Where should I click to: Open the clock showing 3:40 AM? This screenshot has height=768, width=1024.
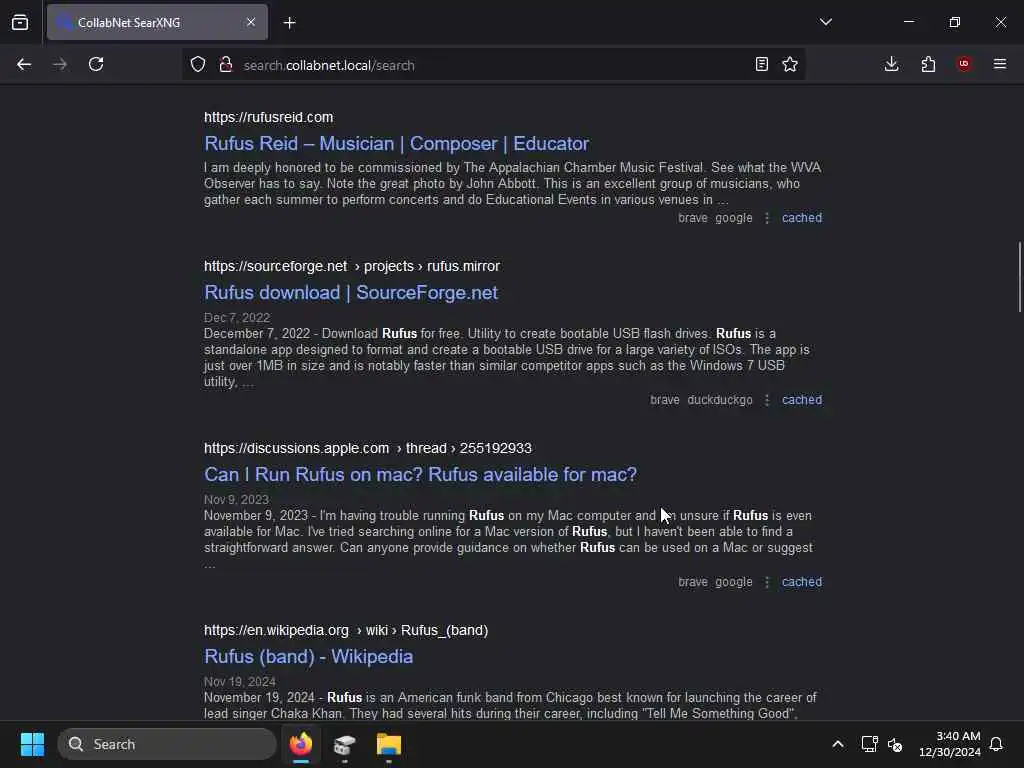coord(950,744)
